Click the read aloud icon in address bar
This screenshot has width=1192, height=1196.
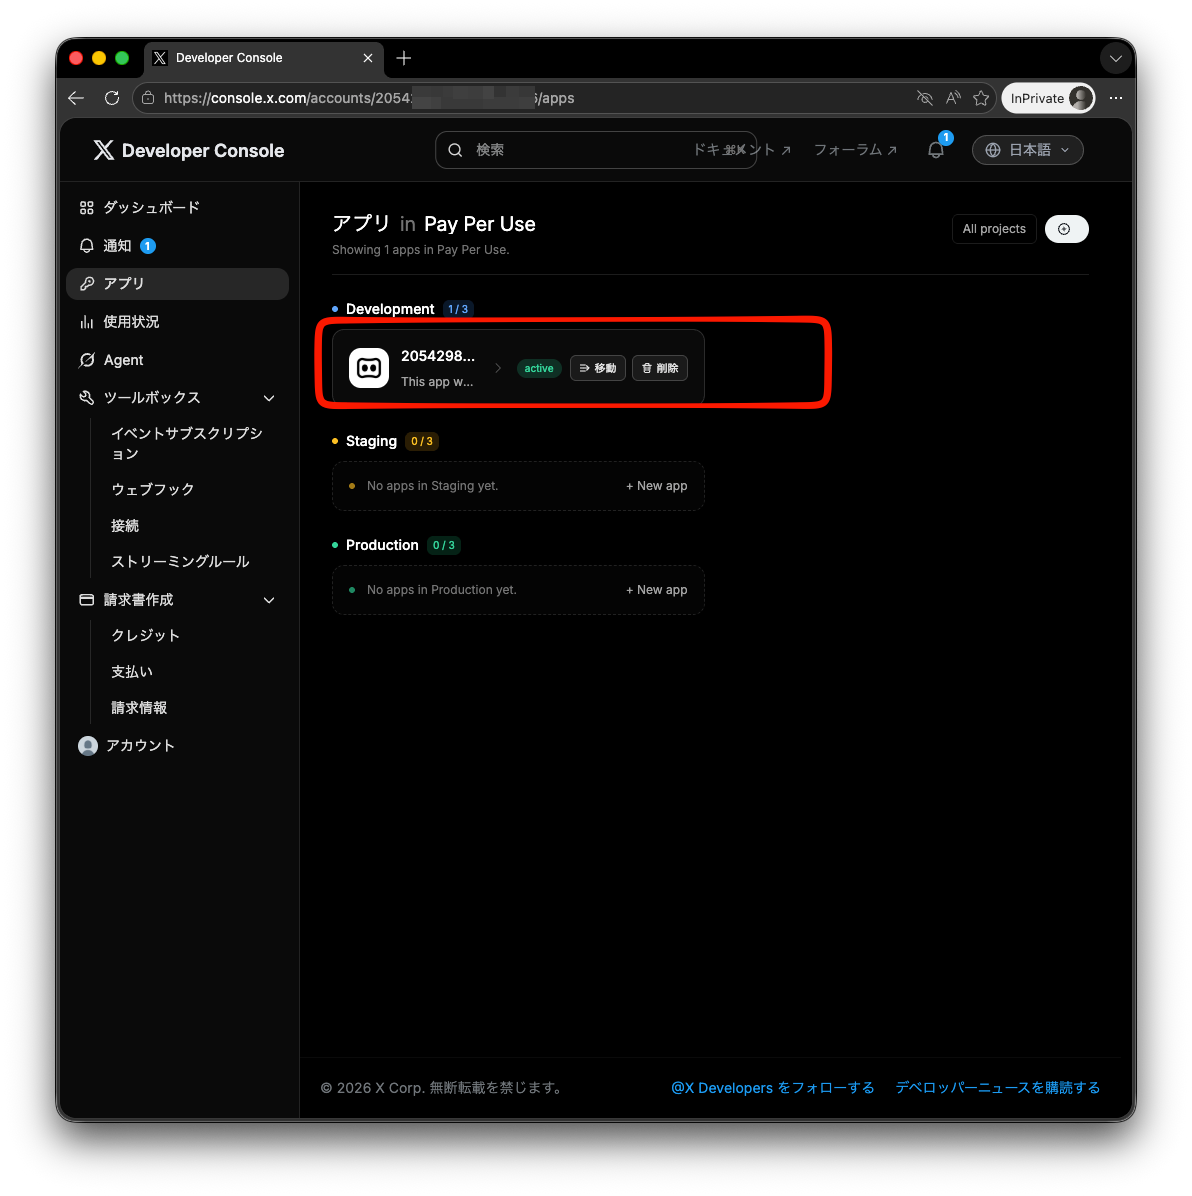(x=953, y=98)
